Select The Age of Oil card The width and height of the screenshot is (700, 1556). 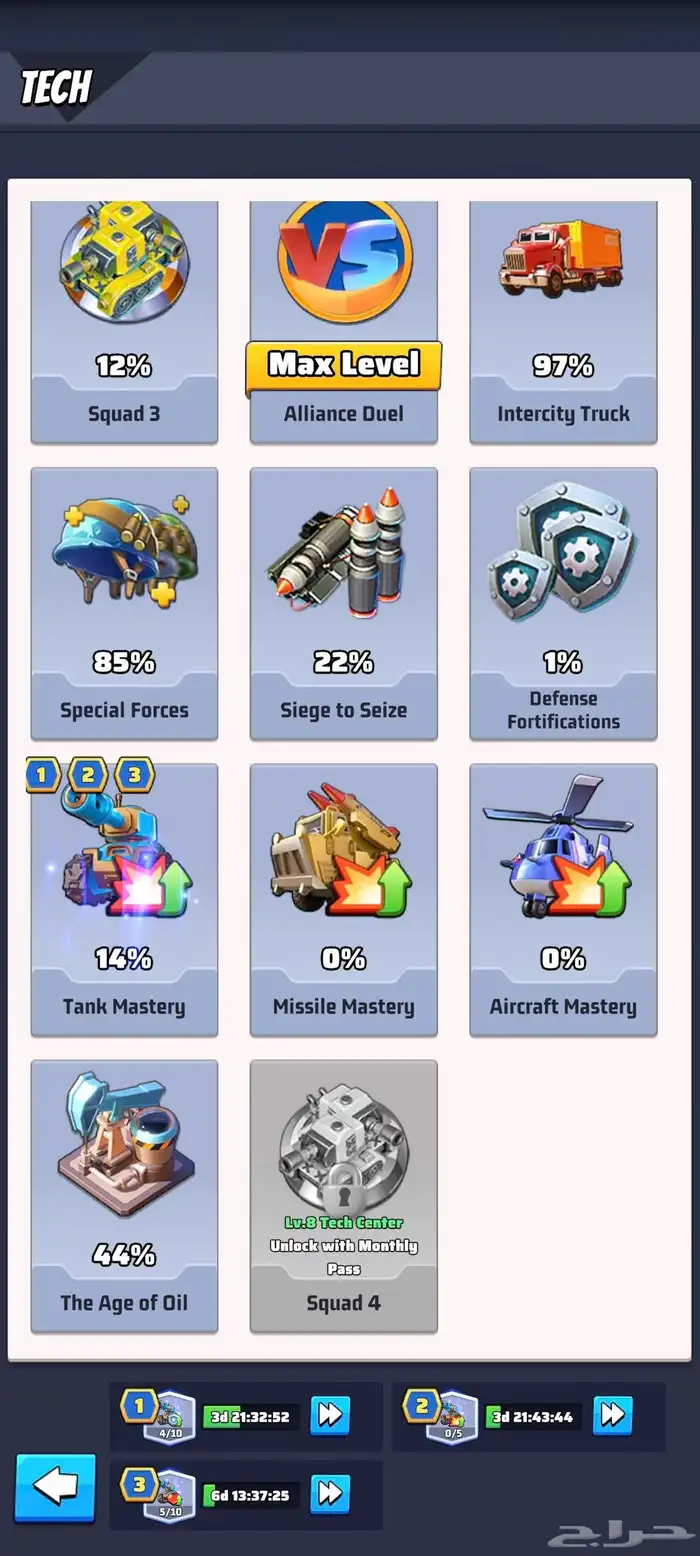(x=124, y=1196)
